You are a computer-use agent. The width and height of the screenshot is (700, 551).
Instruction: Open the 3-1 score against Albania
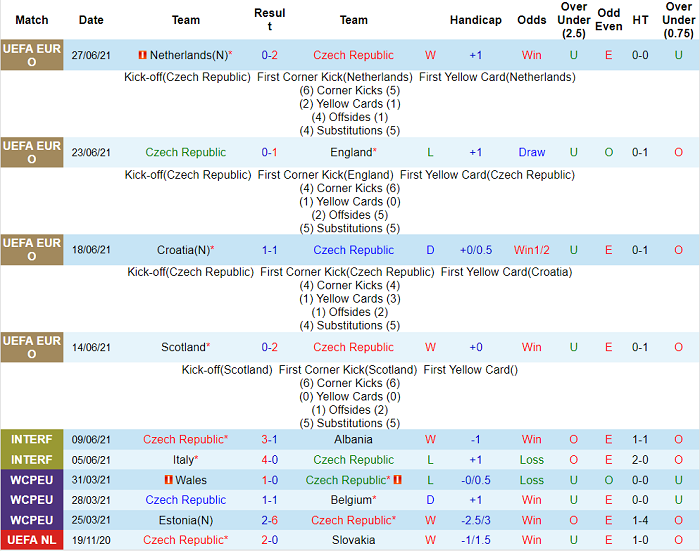[269, 439]
